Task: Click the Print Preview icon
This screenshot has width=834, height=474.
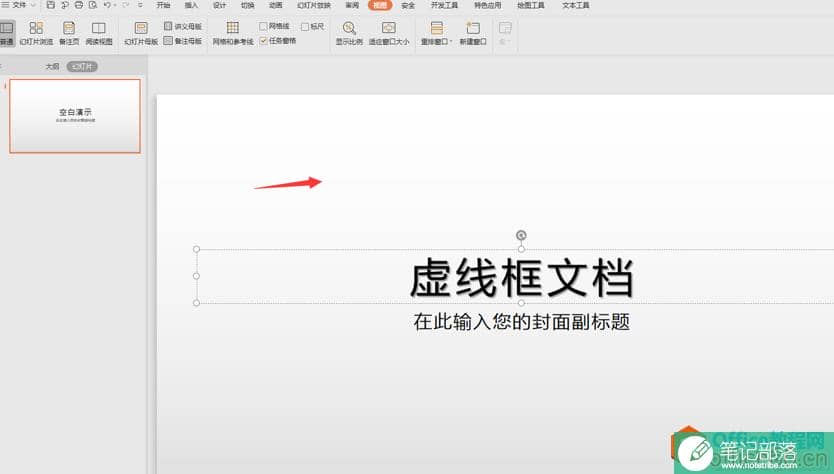Action: pyautogui.click(x=93, y=5)
